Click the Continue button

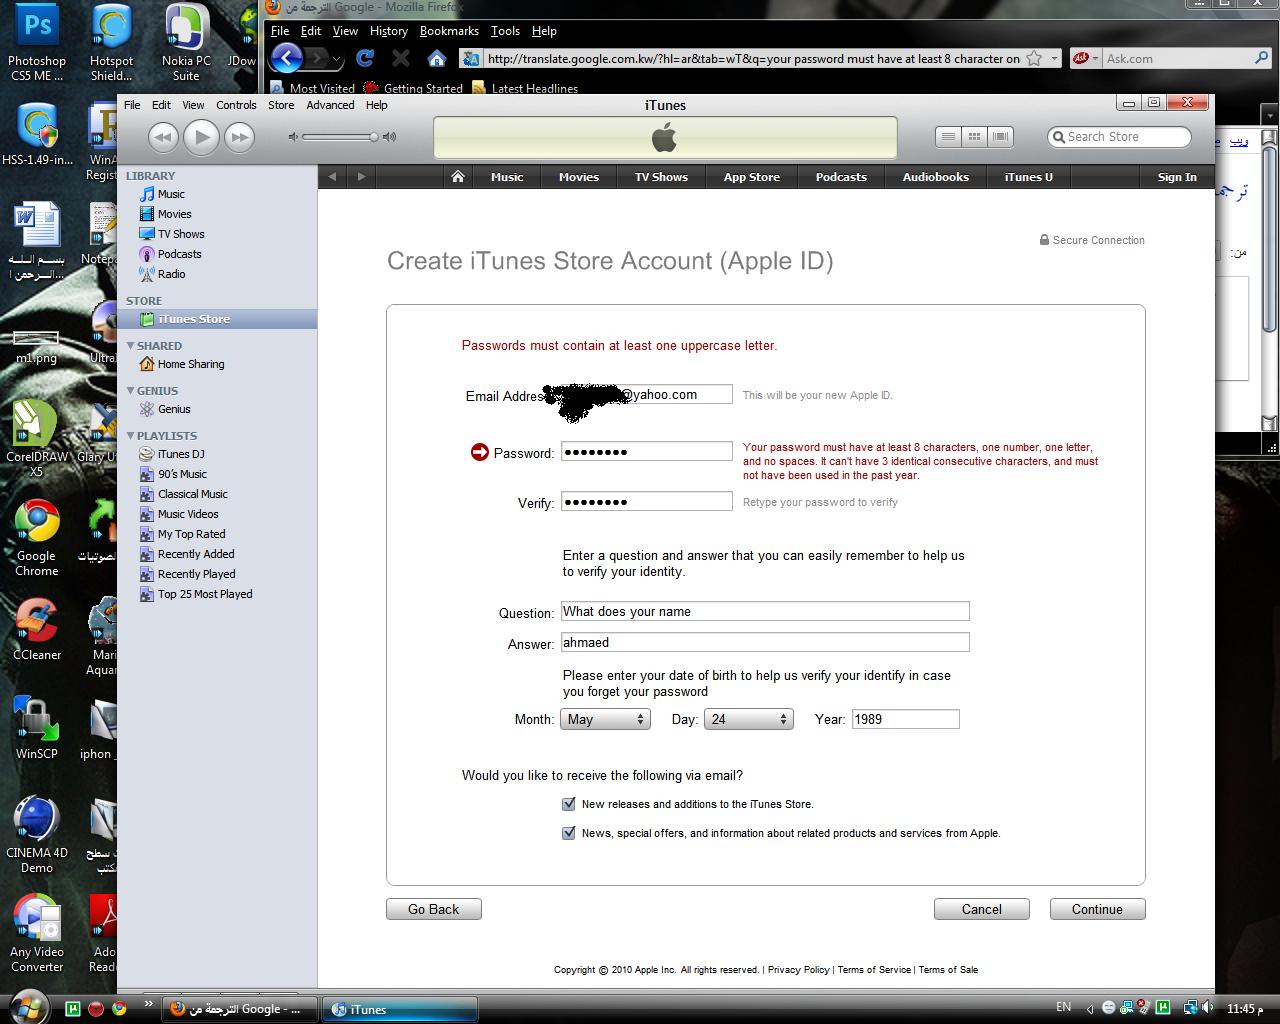coord(1097,909)
